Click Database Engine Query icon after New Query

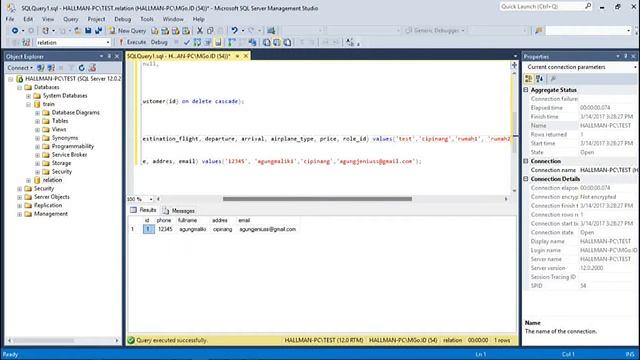pyautogui.click(x=155, y=31)
